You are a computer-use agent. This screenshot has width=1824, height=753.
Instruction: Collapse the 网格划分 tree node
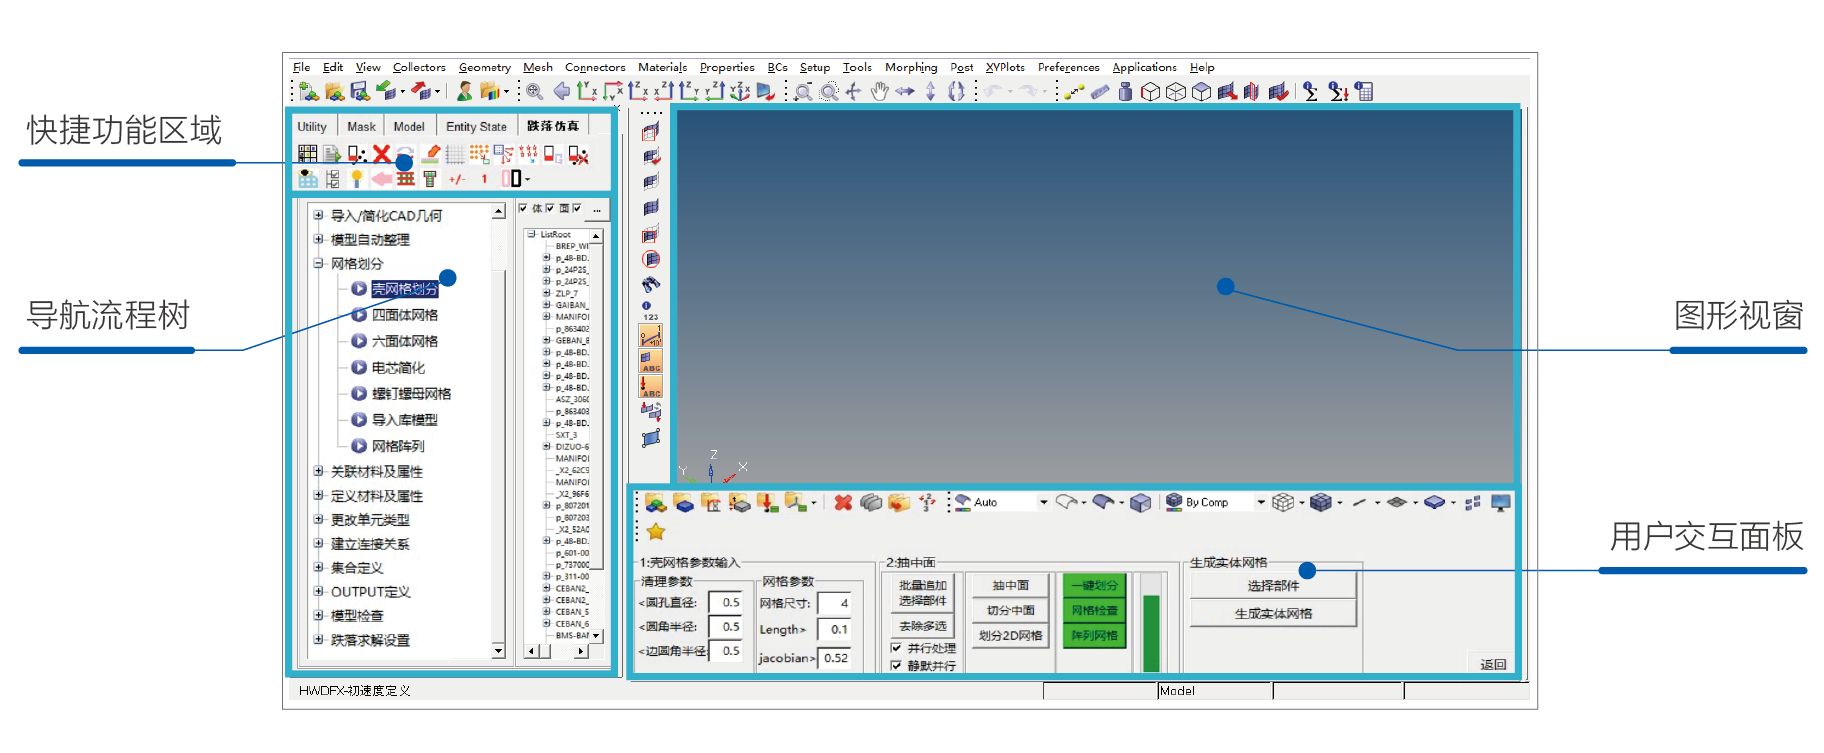coord(318,263)
